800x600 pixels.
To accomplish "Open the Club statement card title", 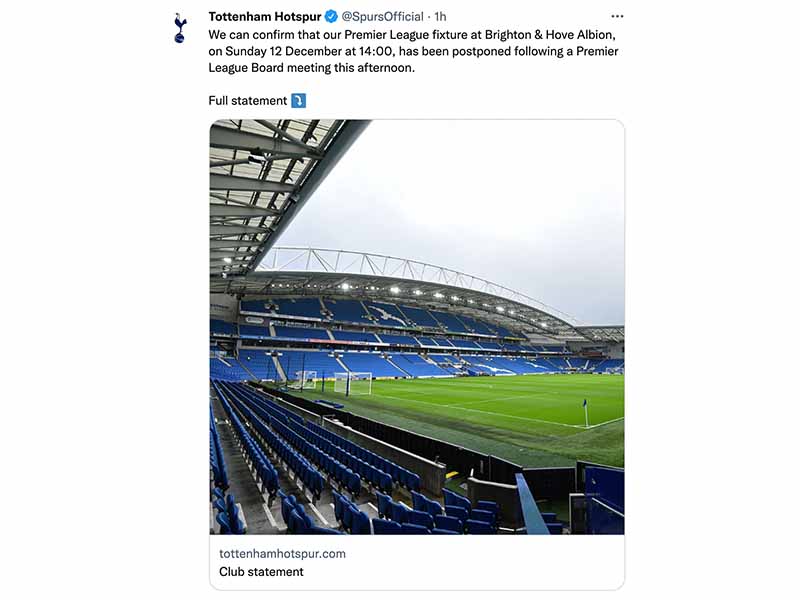I will (261, 571).
